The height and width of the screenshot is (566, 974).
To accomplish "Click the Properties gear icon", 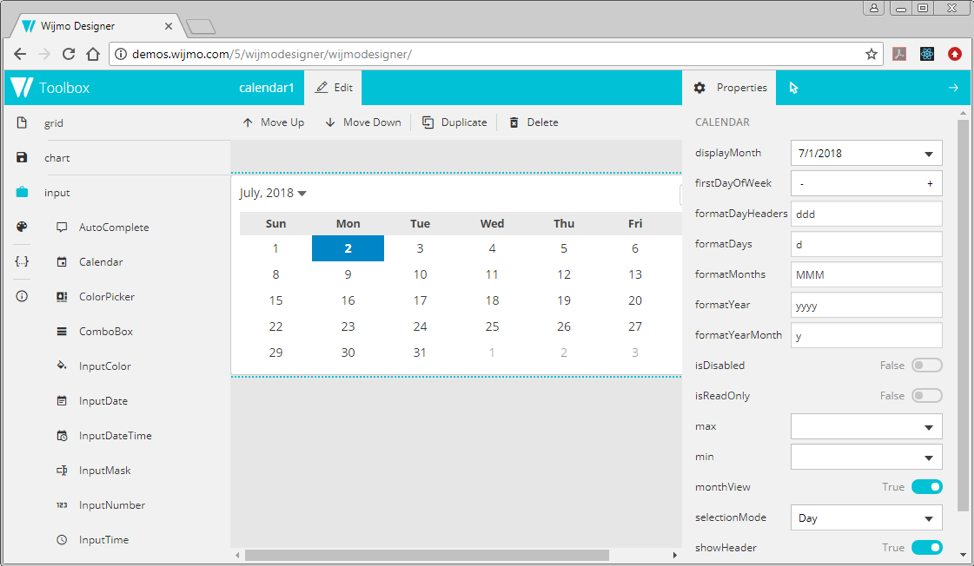I will (x=699, y=88).
